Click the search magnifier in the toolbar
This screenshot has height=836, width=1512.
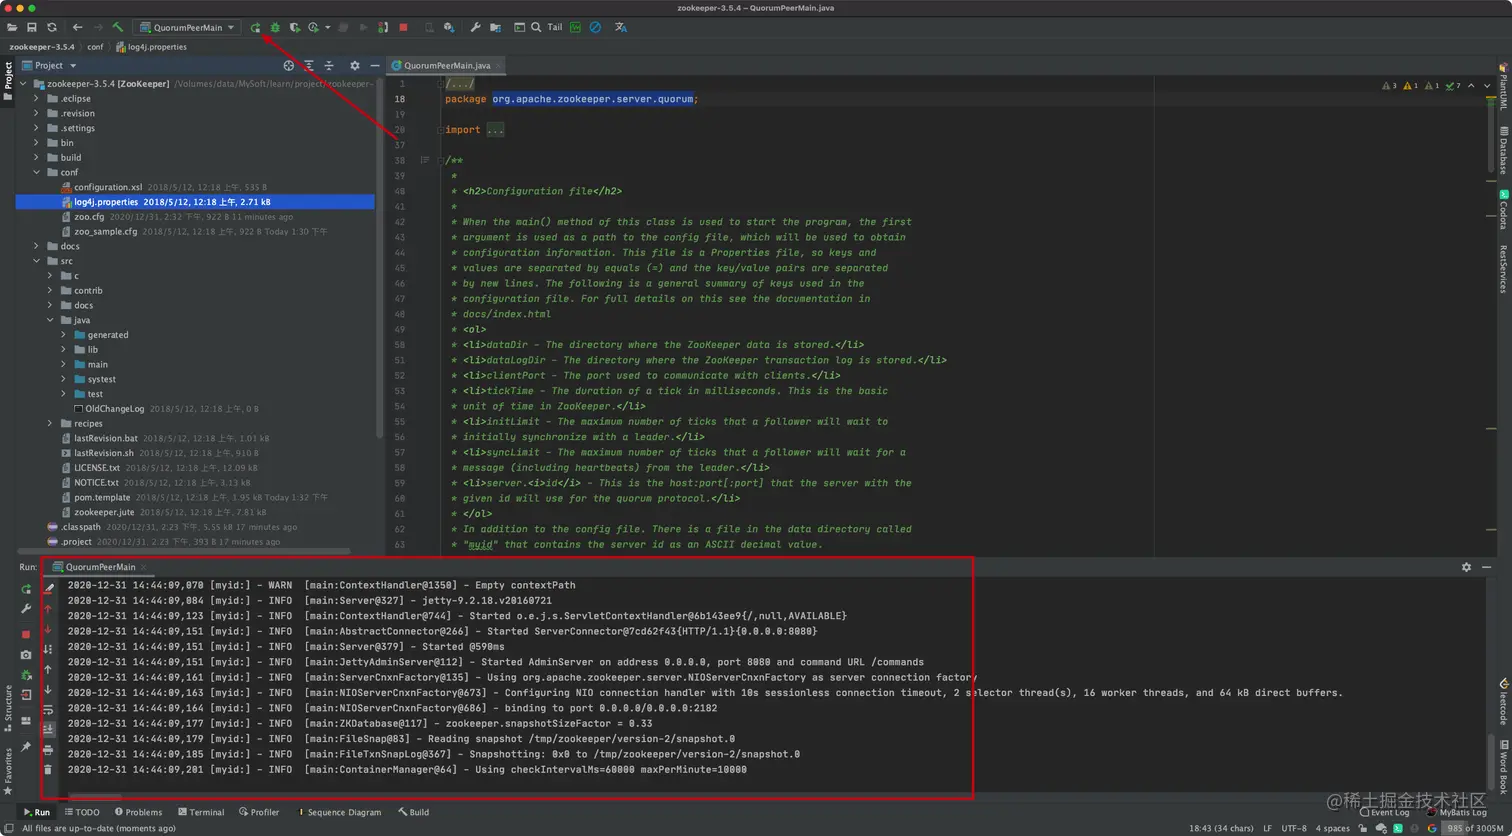(536, 28)
